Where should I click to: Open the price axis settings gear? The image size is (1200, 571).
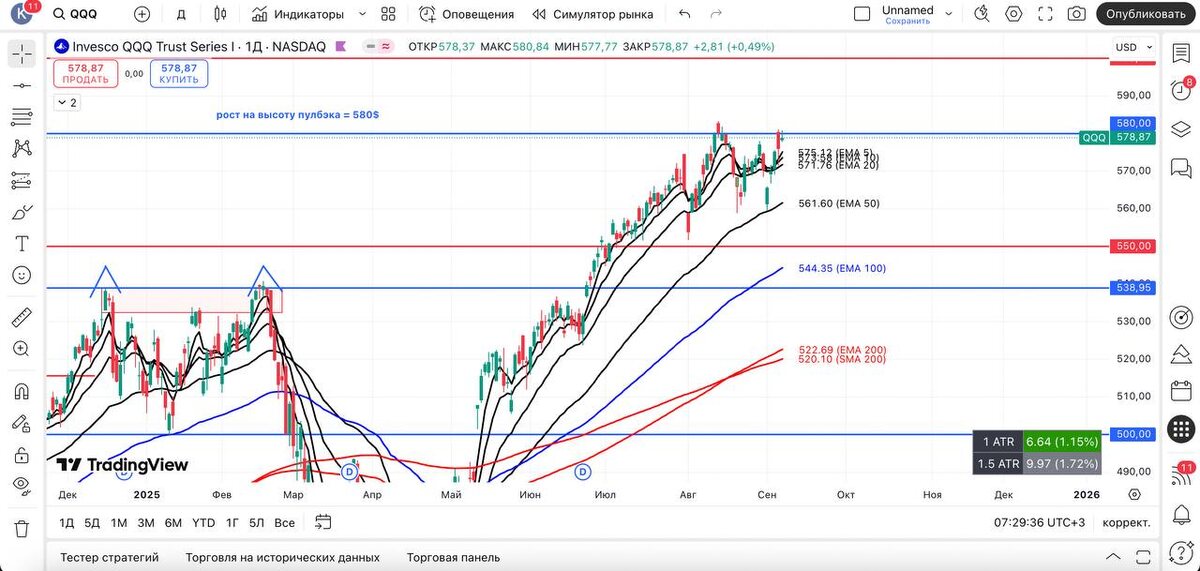[1134, 494]
